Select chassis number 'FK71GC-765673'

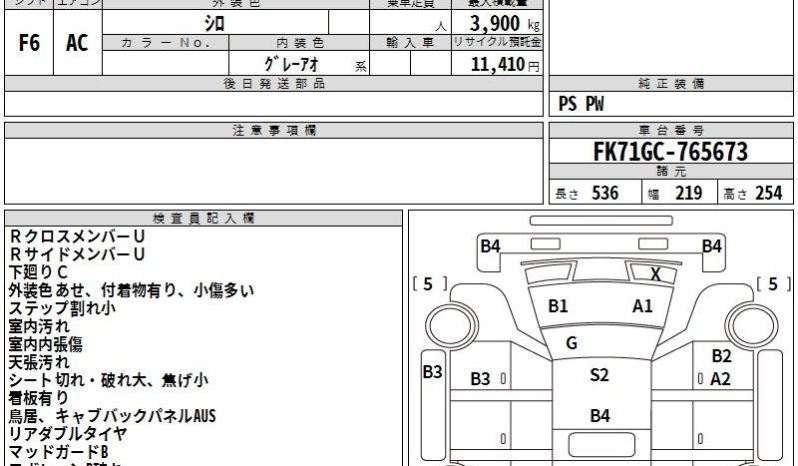click(670, 152)
